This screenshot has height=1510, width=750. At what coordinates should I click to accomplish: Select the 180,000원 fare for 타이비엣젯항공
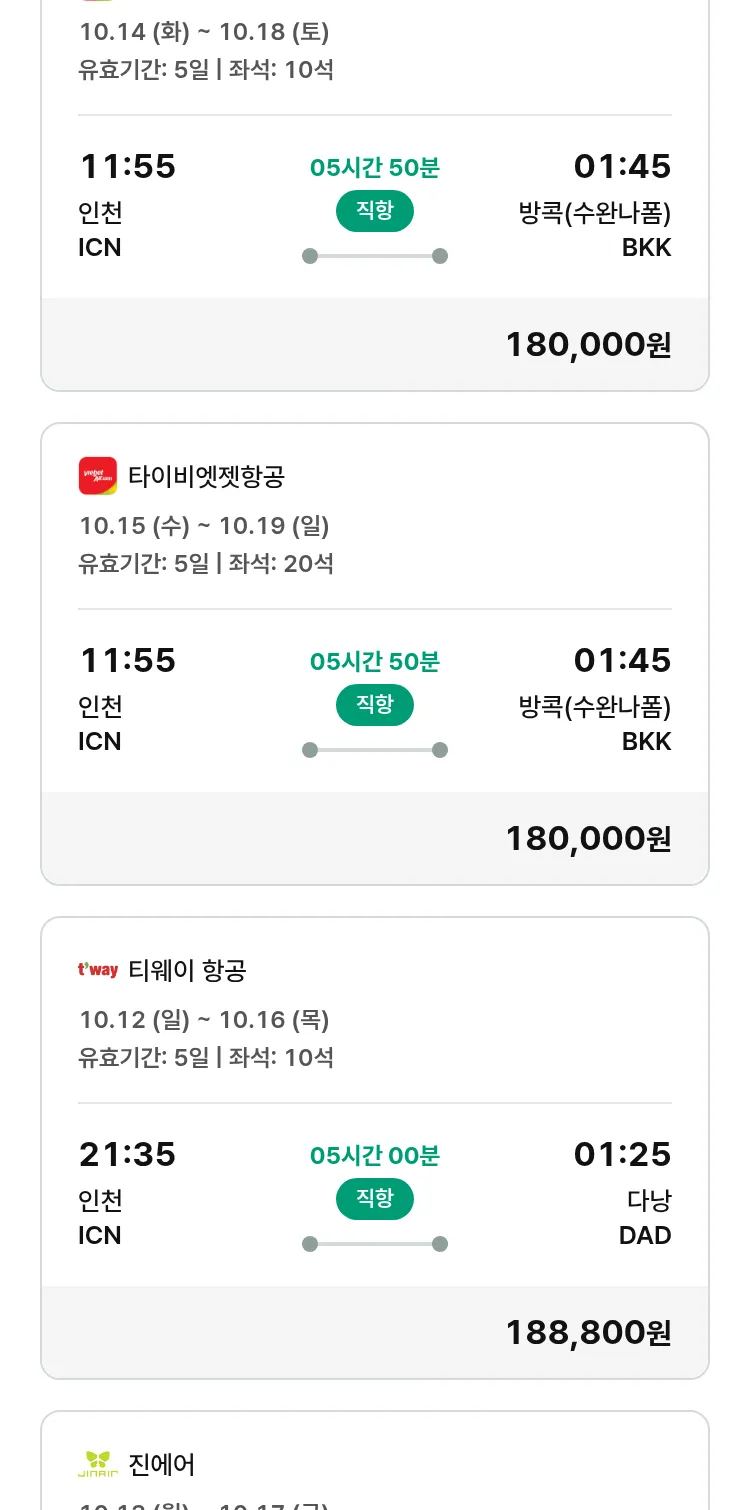click(x=588, y=838)
